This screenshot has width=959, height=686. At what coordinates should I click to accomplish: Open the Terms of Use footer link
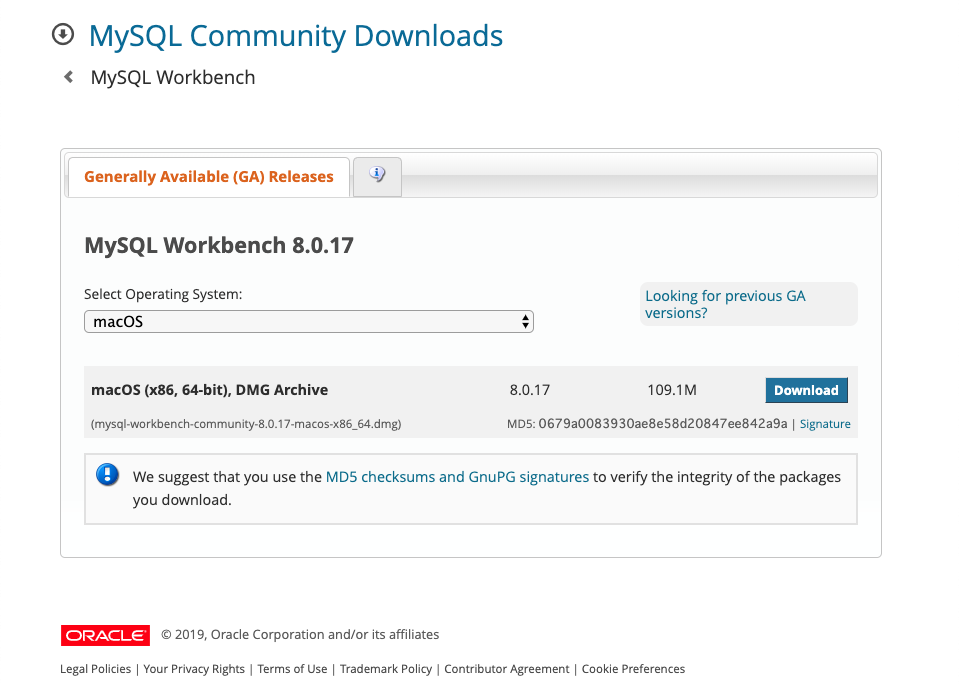292,669
